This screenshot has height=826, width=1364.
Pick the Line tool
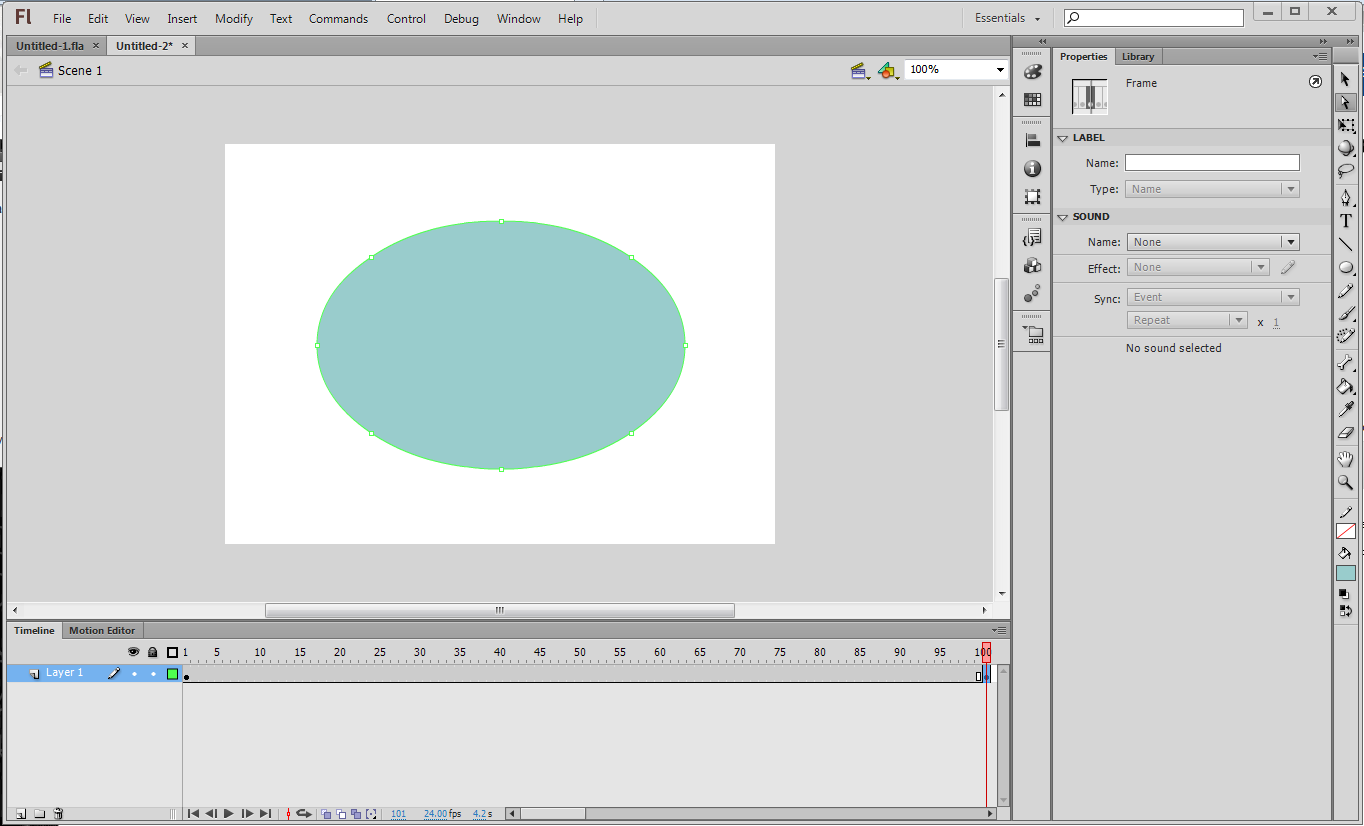[x=1345, y=244]
